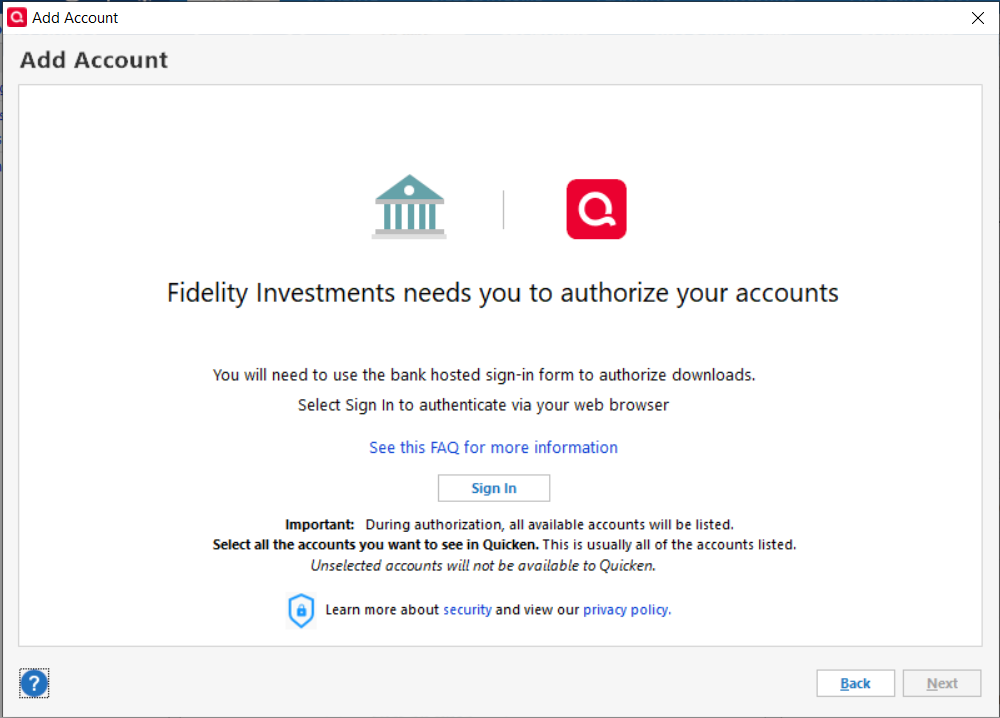
Task: Click the bold 'Select all the accounts' text
Action: [375, 545]
